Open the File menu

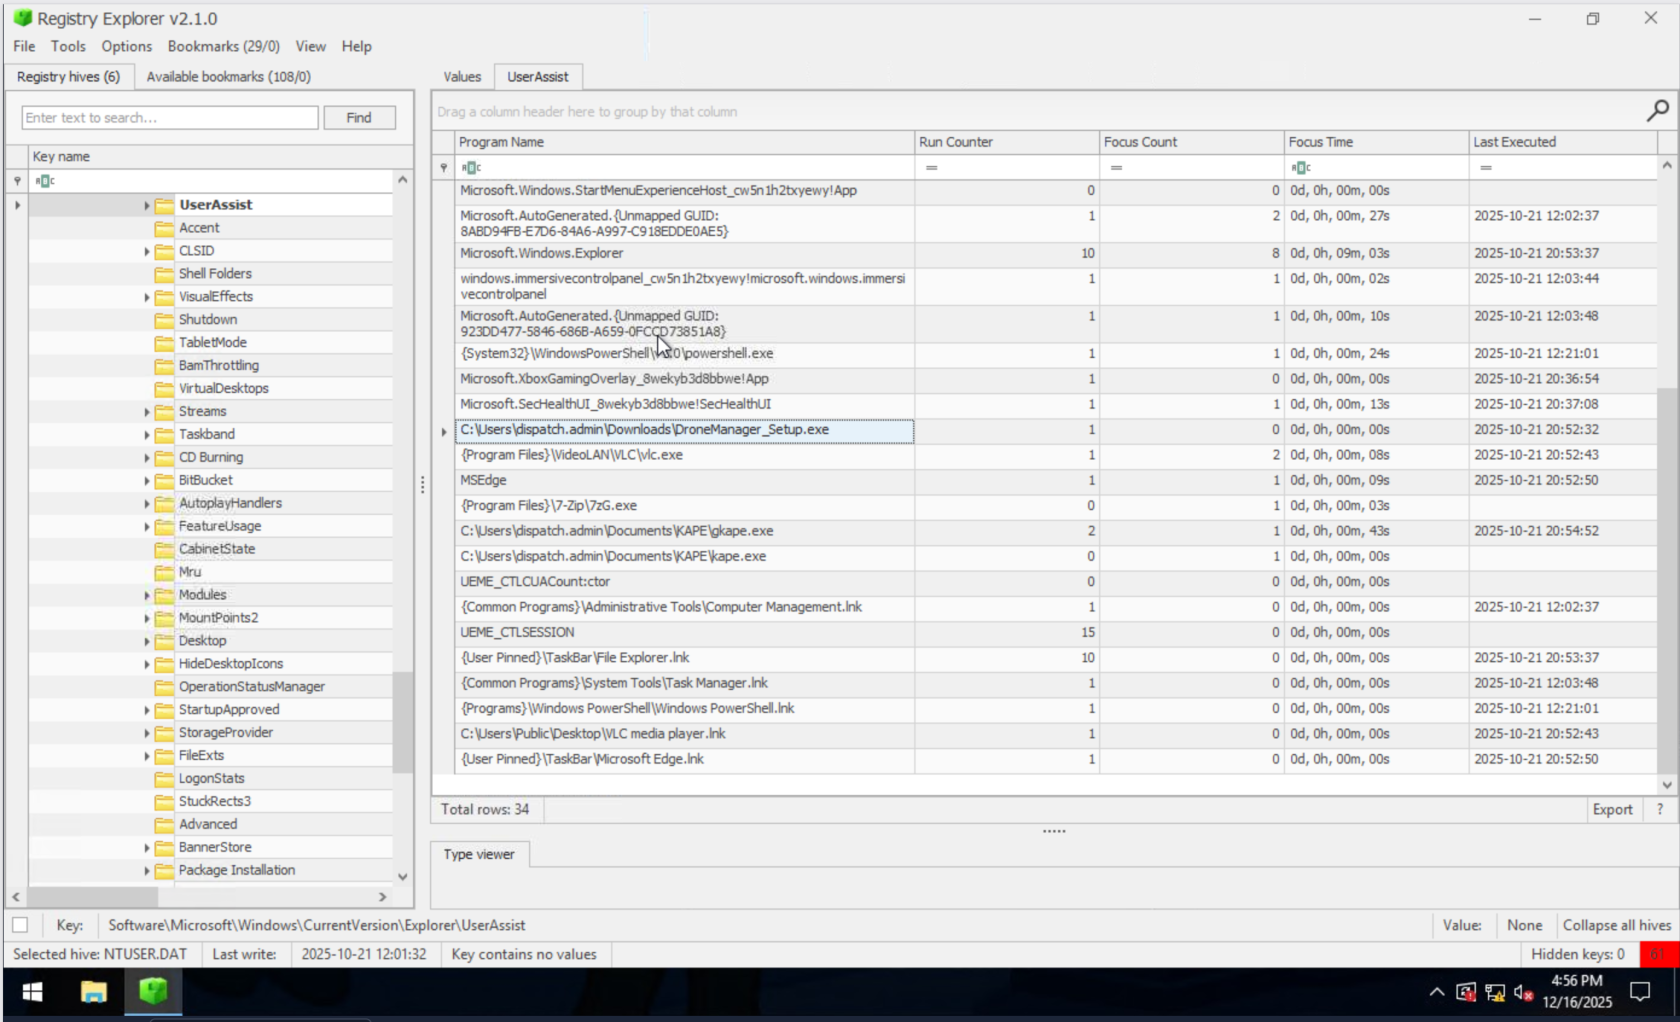click(24, 46)
